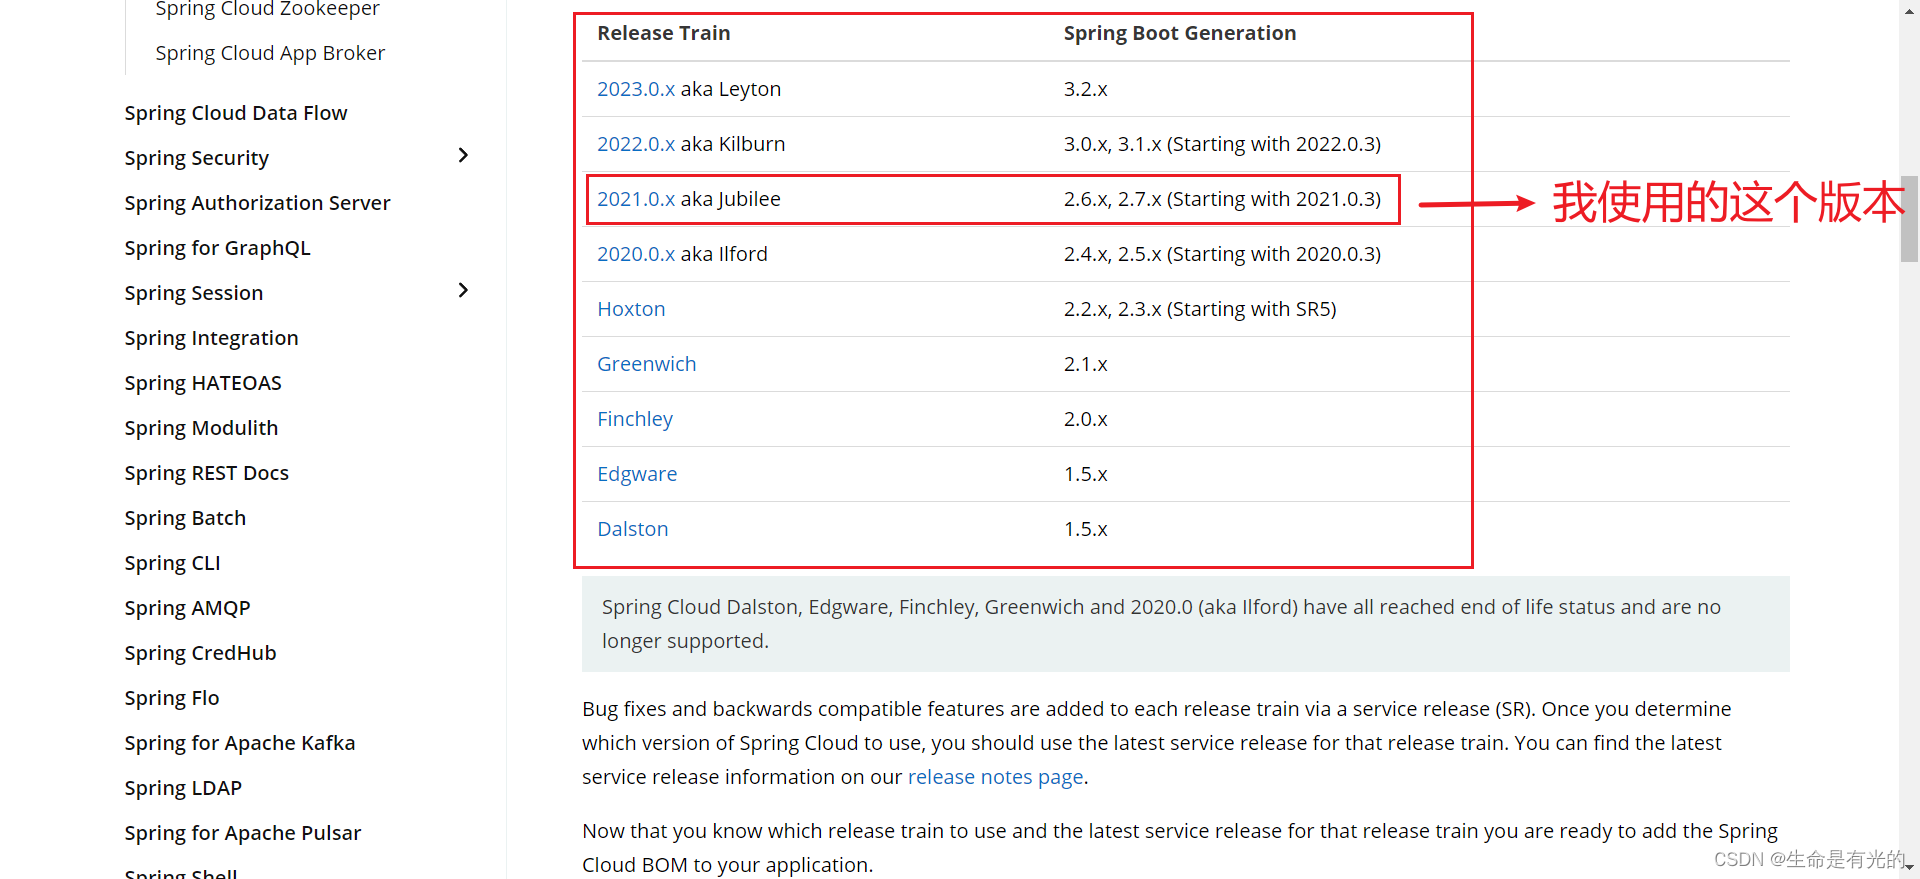Open Spring Integration project

click(212, 338)
